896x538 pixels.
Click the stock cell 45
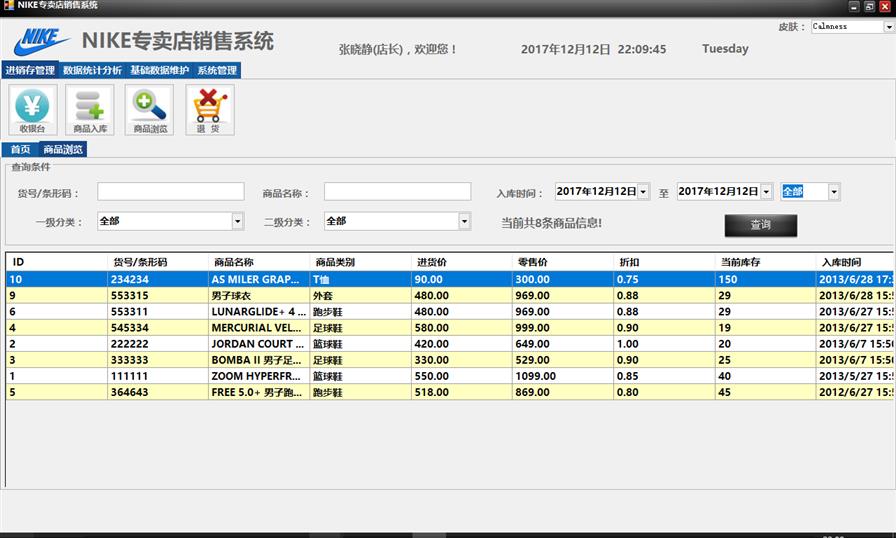tap(765, 392)
